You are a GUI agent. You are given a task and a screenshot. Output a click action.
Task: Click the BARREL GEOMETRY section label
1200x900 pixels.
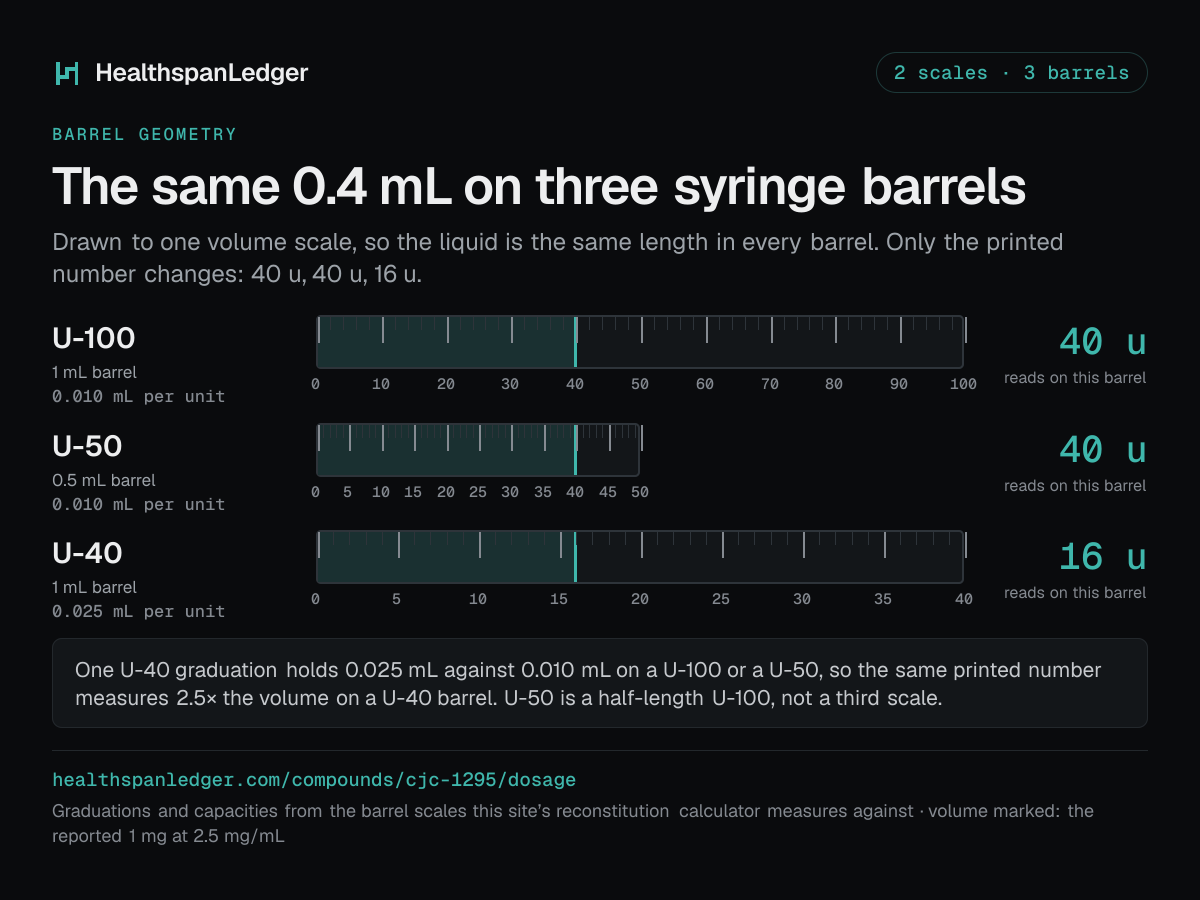coord(145,134)
